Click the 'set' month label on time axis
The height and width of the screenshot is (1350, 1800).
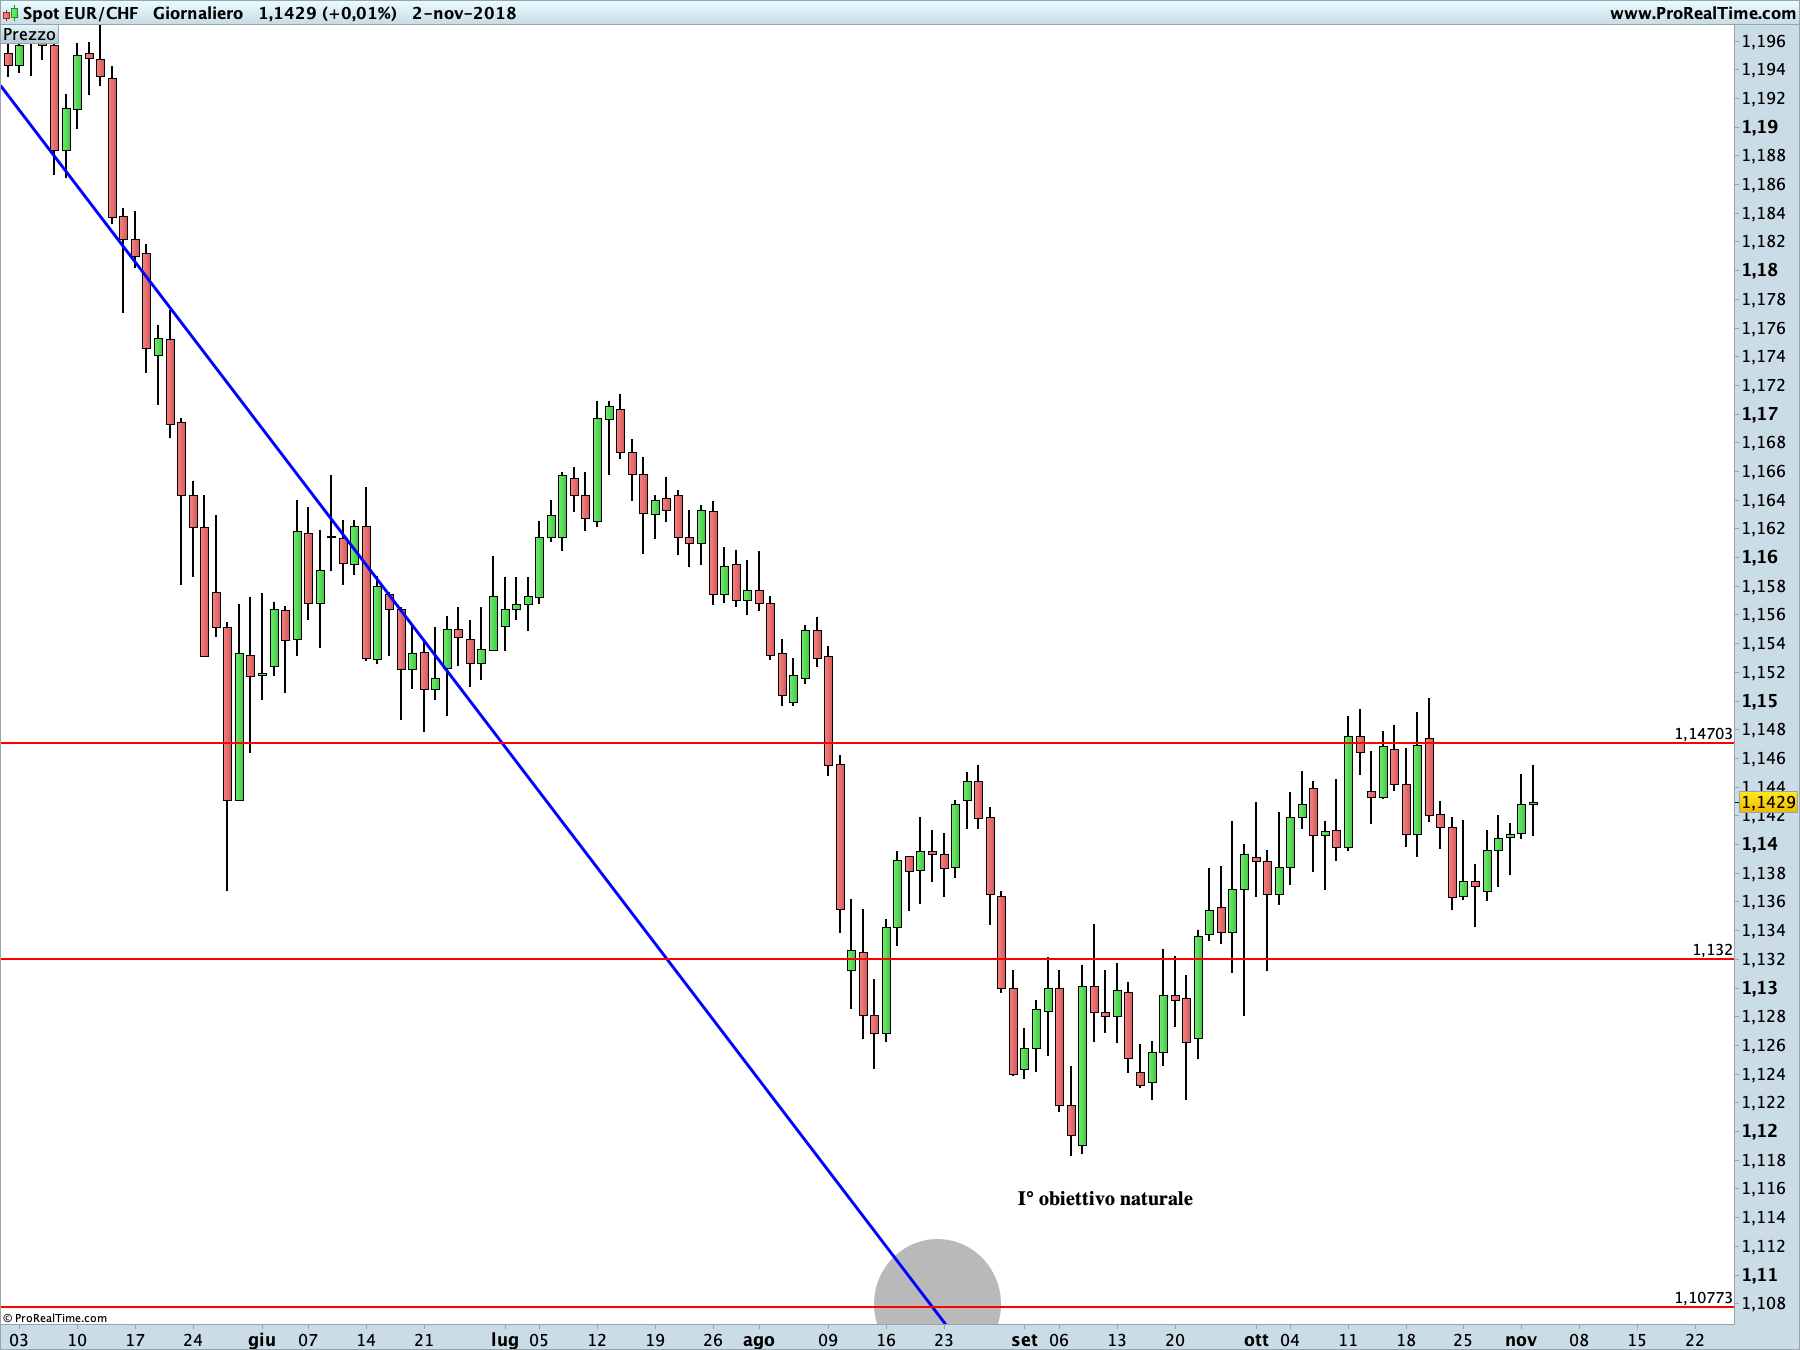tap(1024, 1340)
